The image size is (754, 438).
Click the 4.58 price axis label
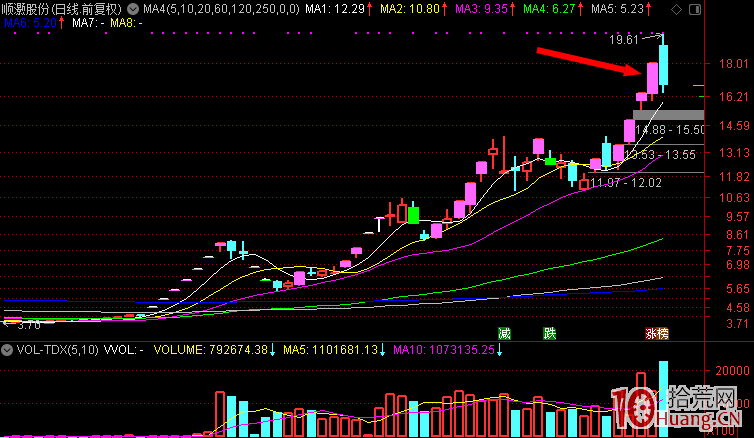pyautogui.click(x=738, y=308)
